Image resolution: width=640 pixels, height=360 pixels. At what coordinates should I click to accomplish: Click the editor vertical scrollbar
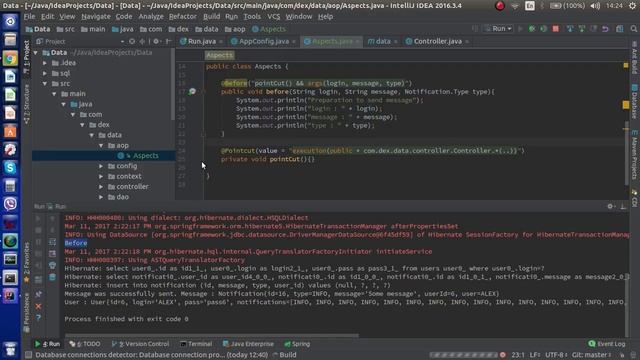point(626,153)
